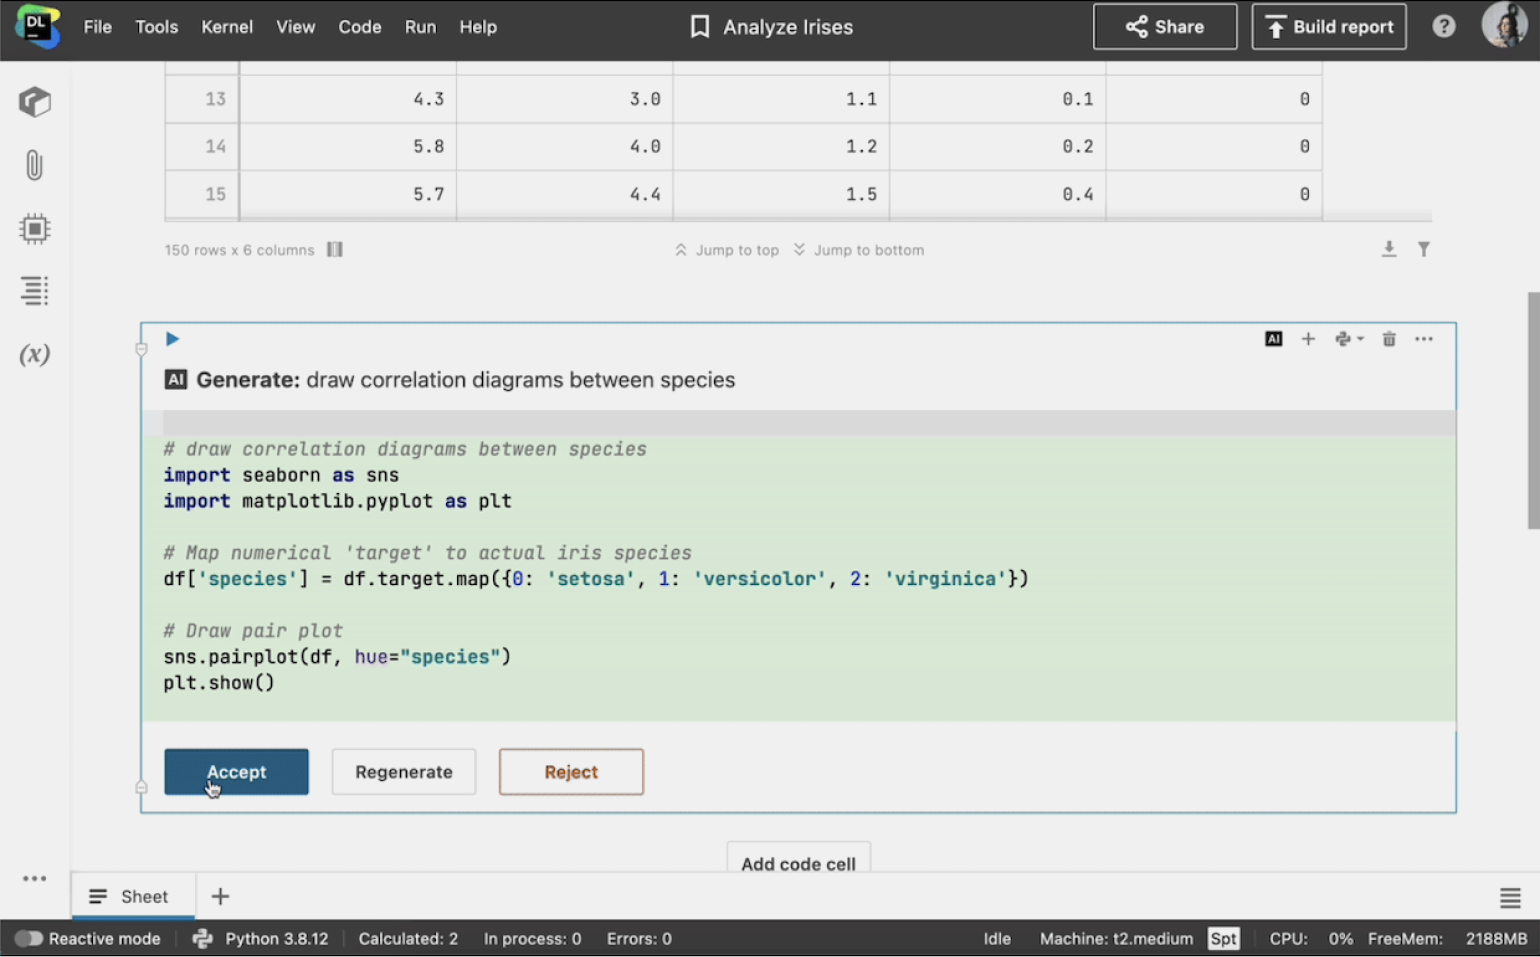Open the table of contents sidebar icon
The height and width of the screenshot is (957, 1540).
point(35,291)
